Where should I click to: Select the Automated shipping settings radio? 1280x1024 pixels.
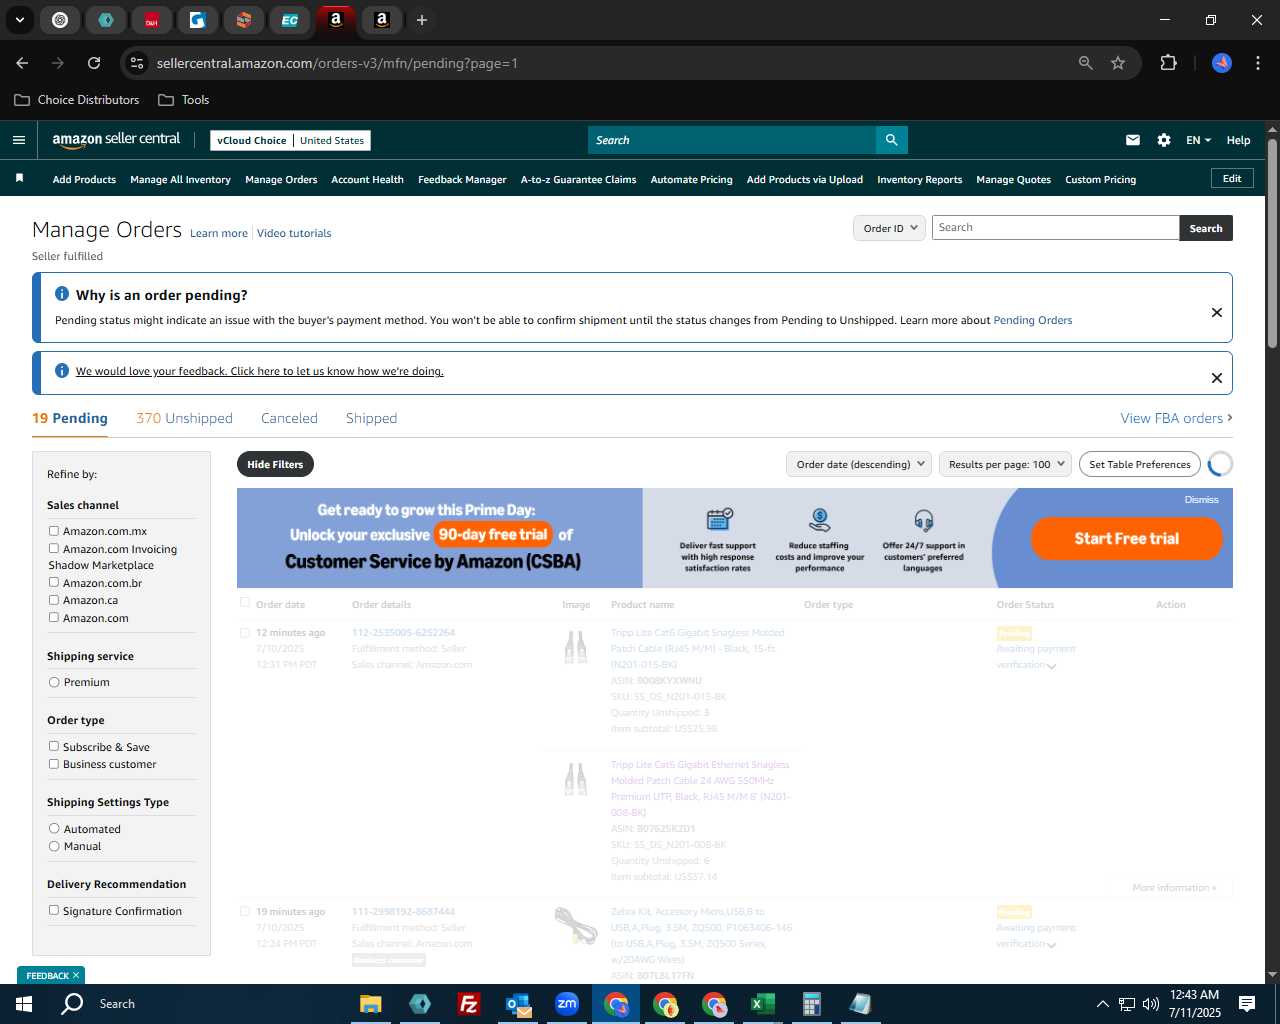tap(54, 828)
